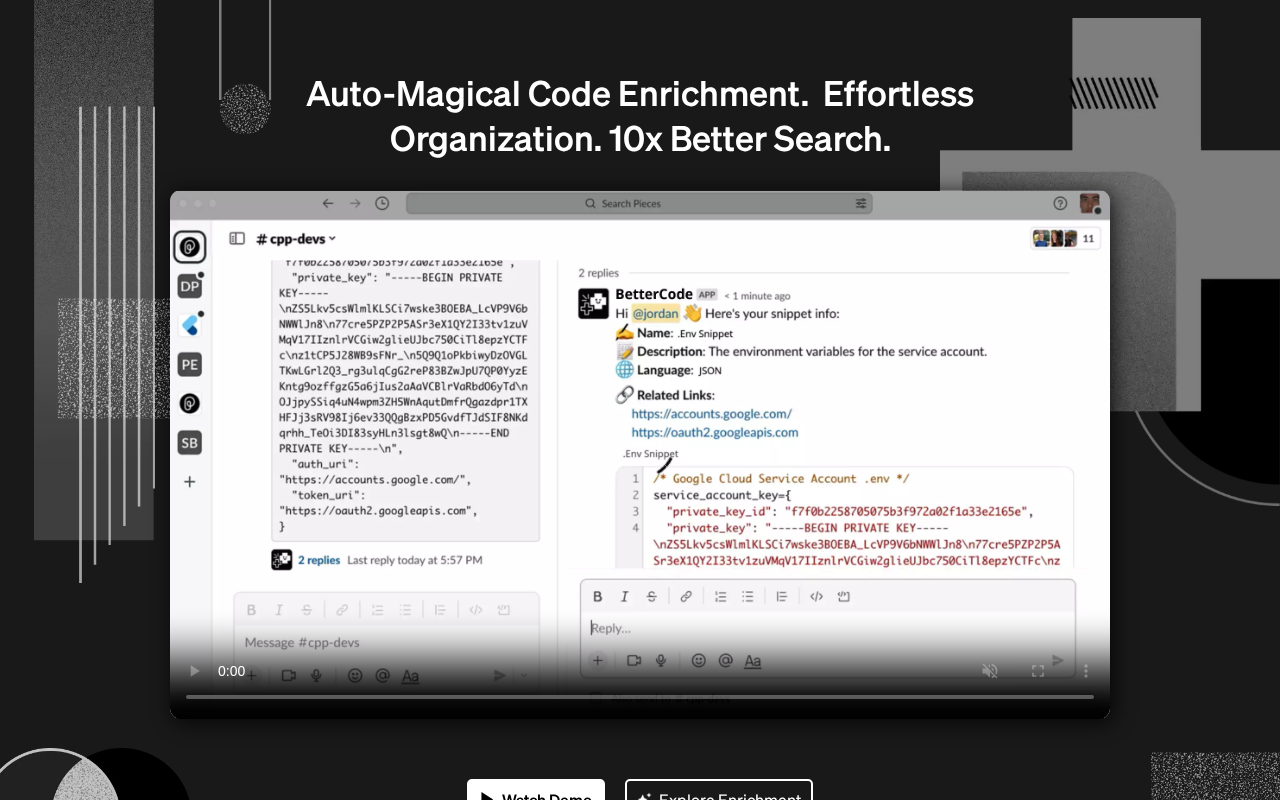Open the emoji picker in the #cpp-devs composer
Viewport: 1280px width, 800px height.
(355, 676)
